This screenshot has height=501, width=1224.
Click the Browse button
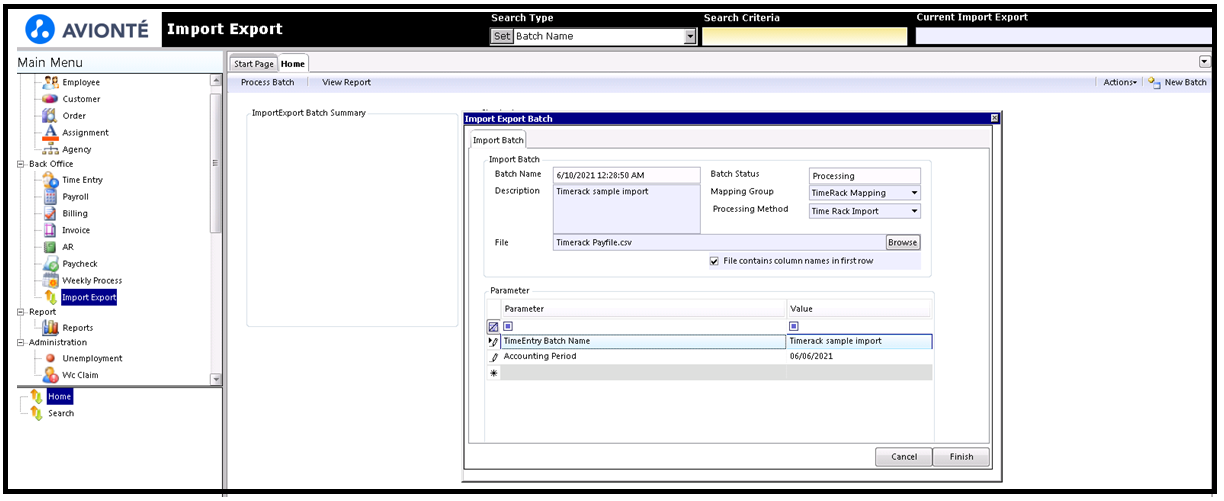[x=902, y=242]
